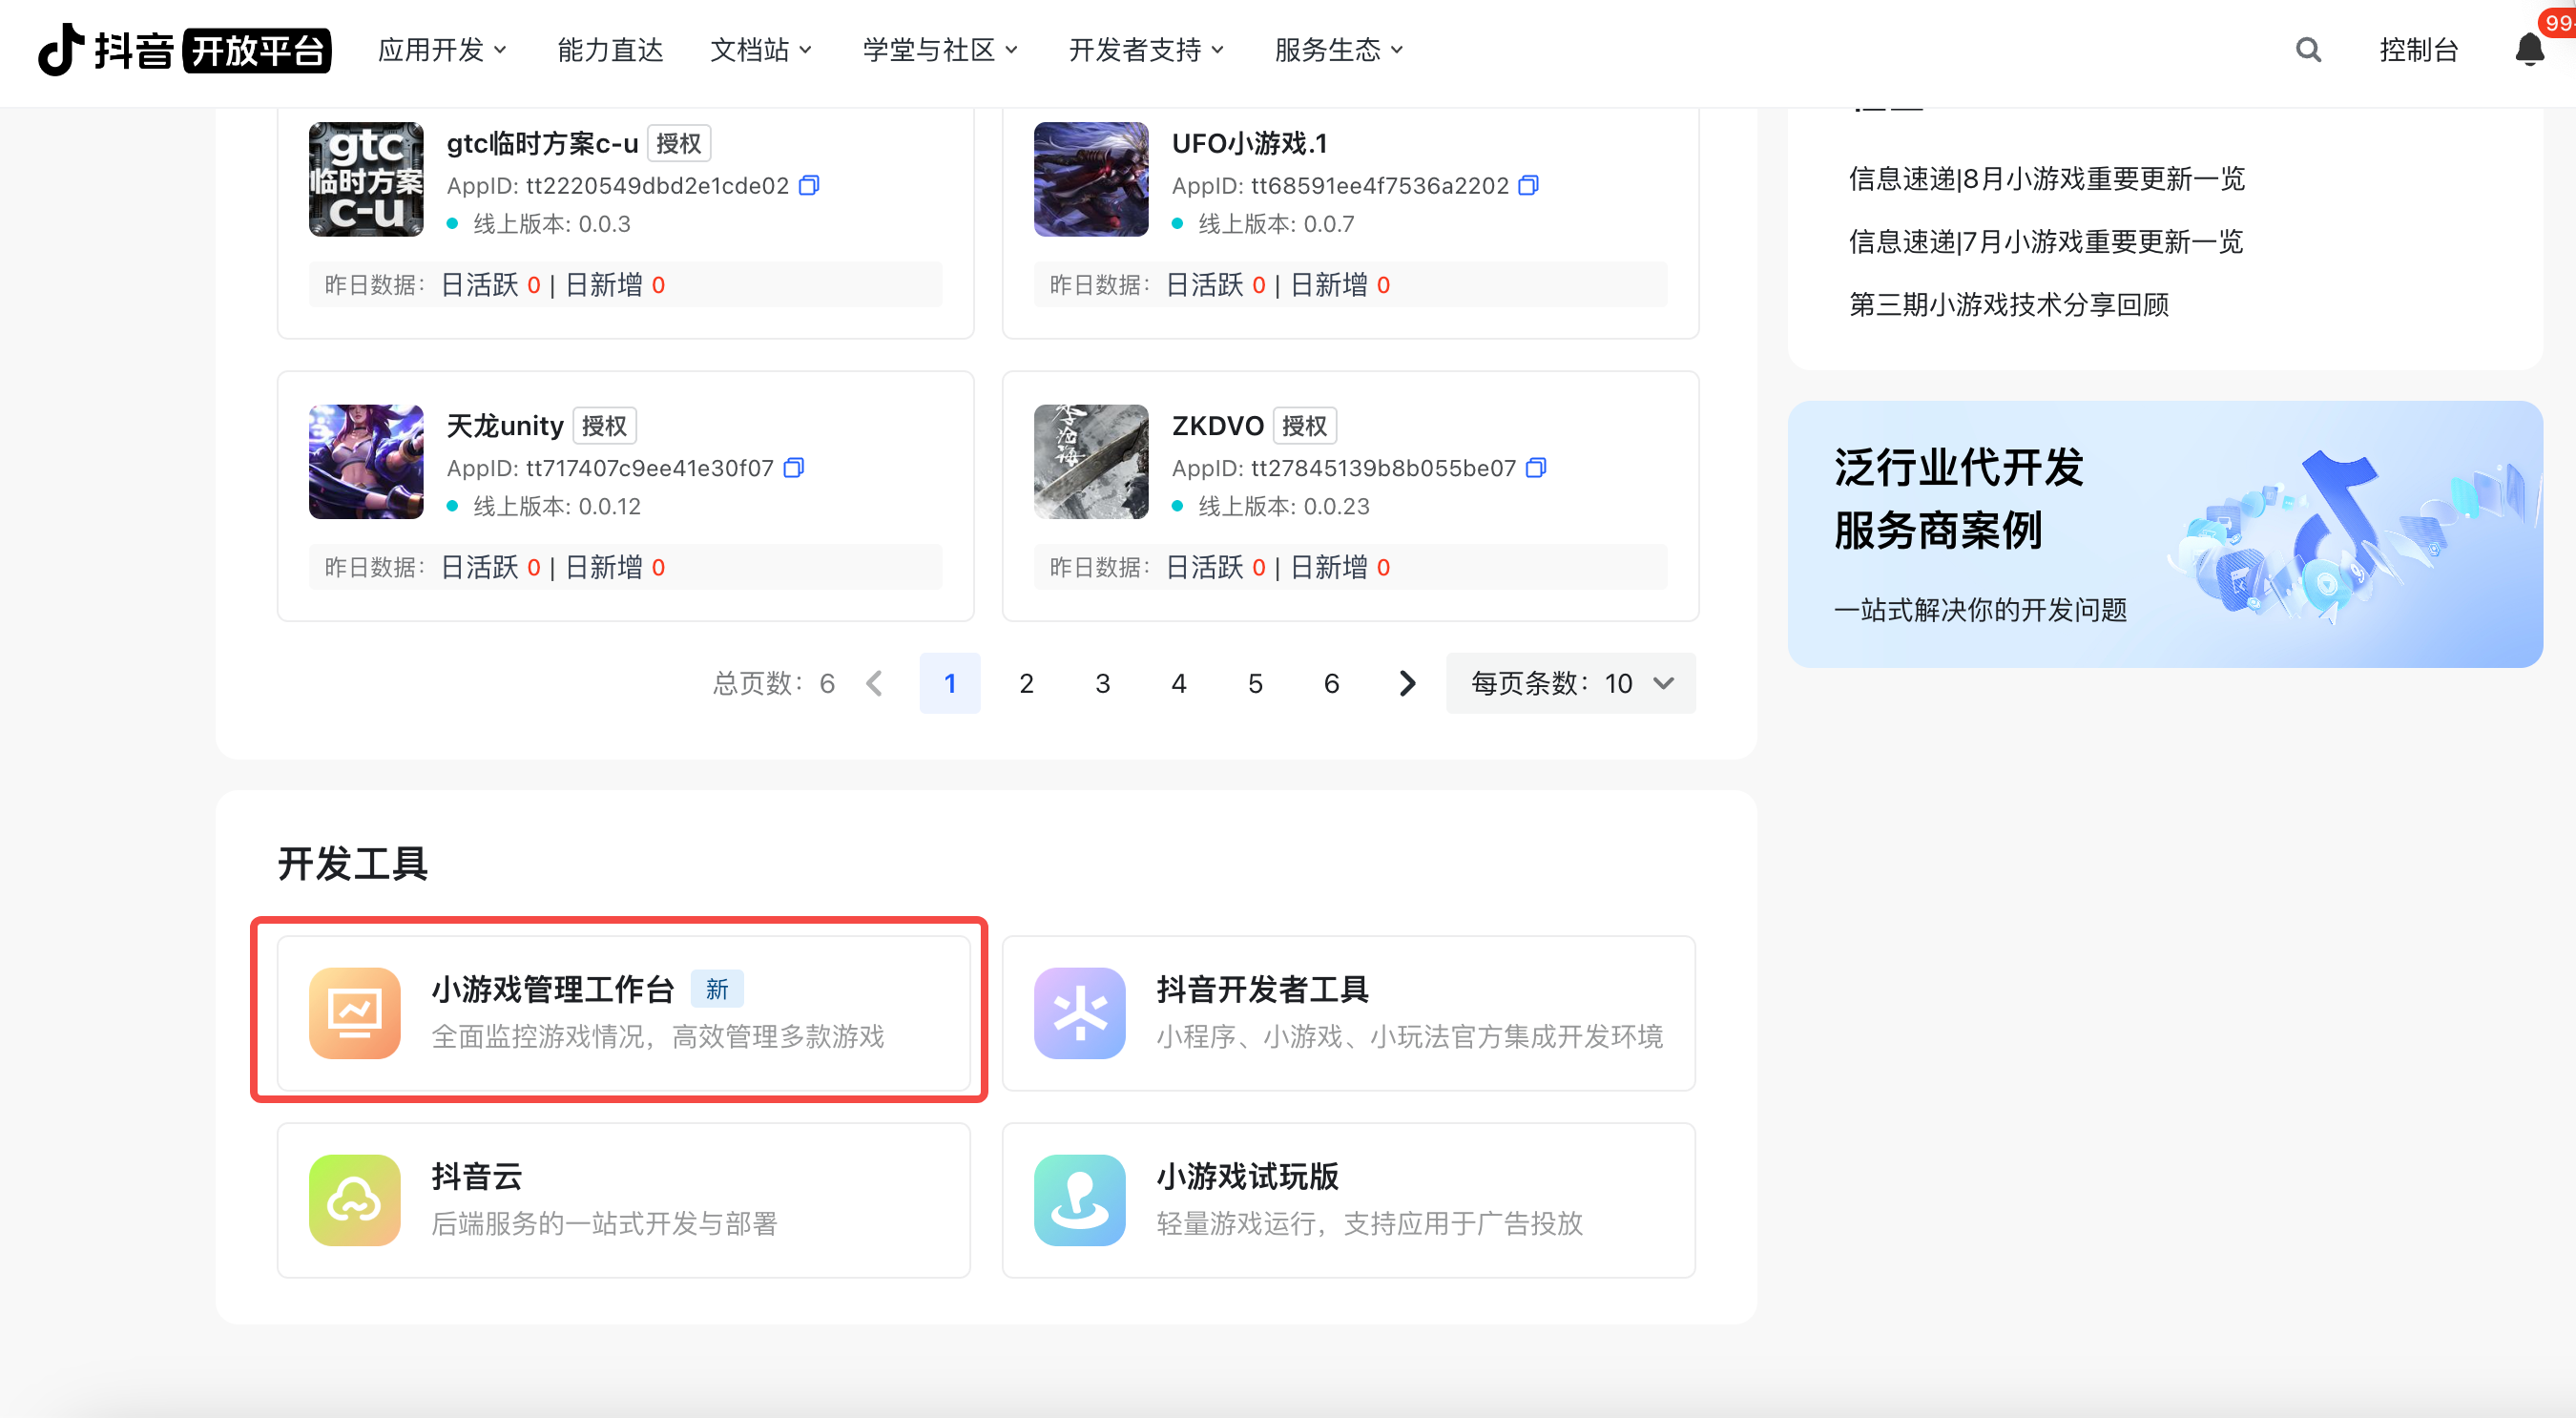The height and width of the screenshot is (1418, 2576).
Task: Go to page 3 of the list
Action: pos(1102,683)
